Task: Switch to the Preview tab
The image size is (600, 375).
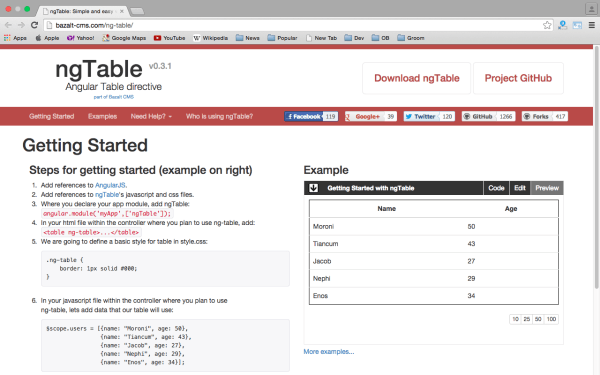Action: click(x=547, y=188)
